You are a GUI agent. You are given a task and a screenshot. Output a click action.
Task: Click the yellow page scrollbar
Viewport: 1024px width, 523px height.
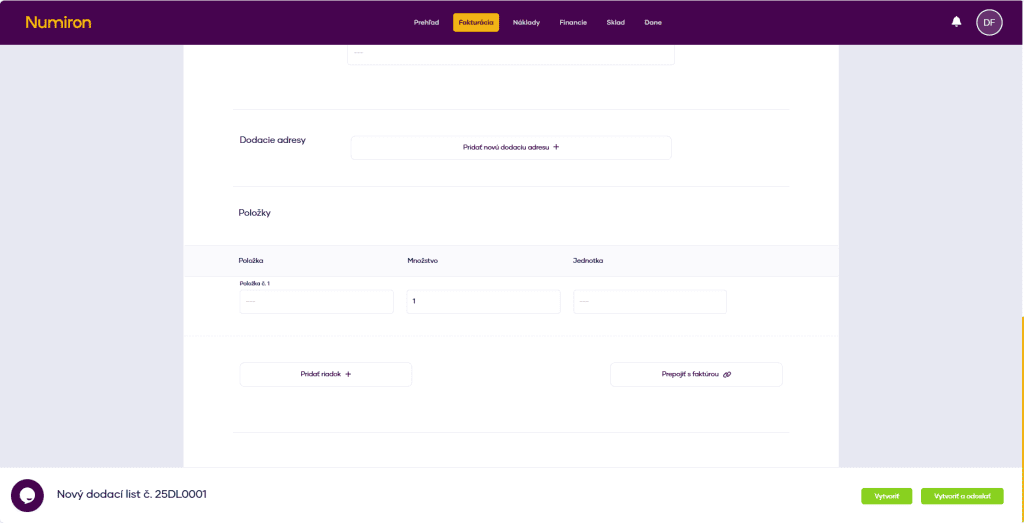point(1022,390)
